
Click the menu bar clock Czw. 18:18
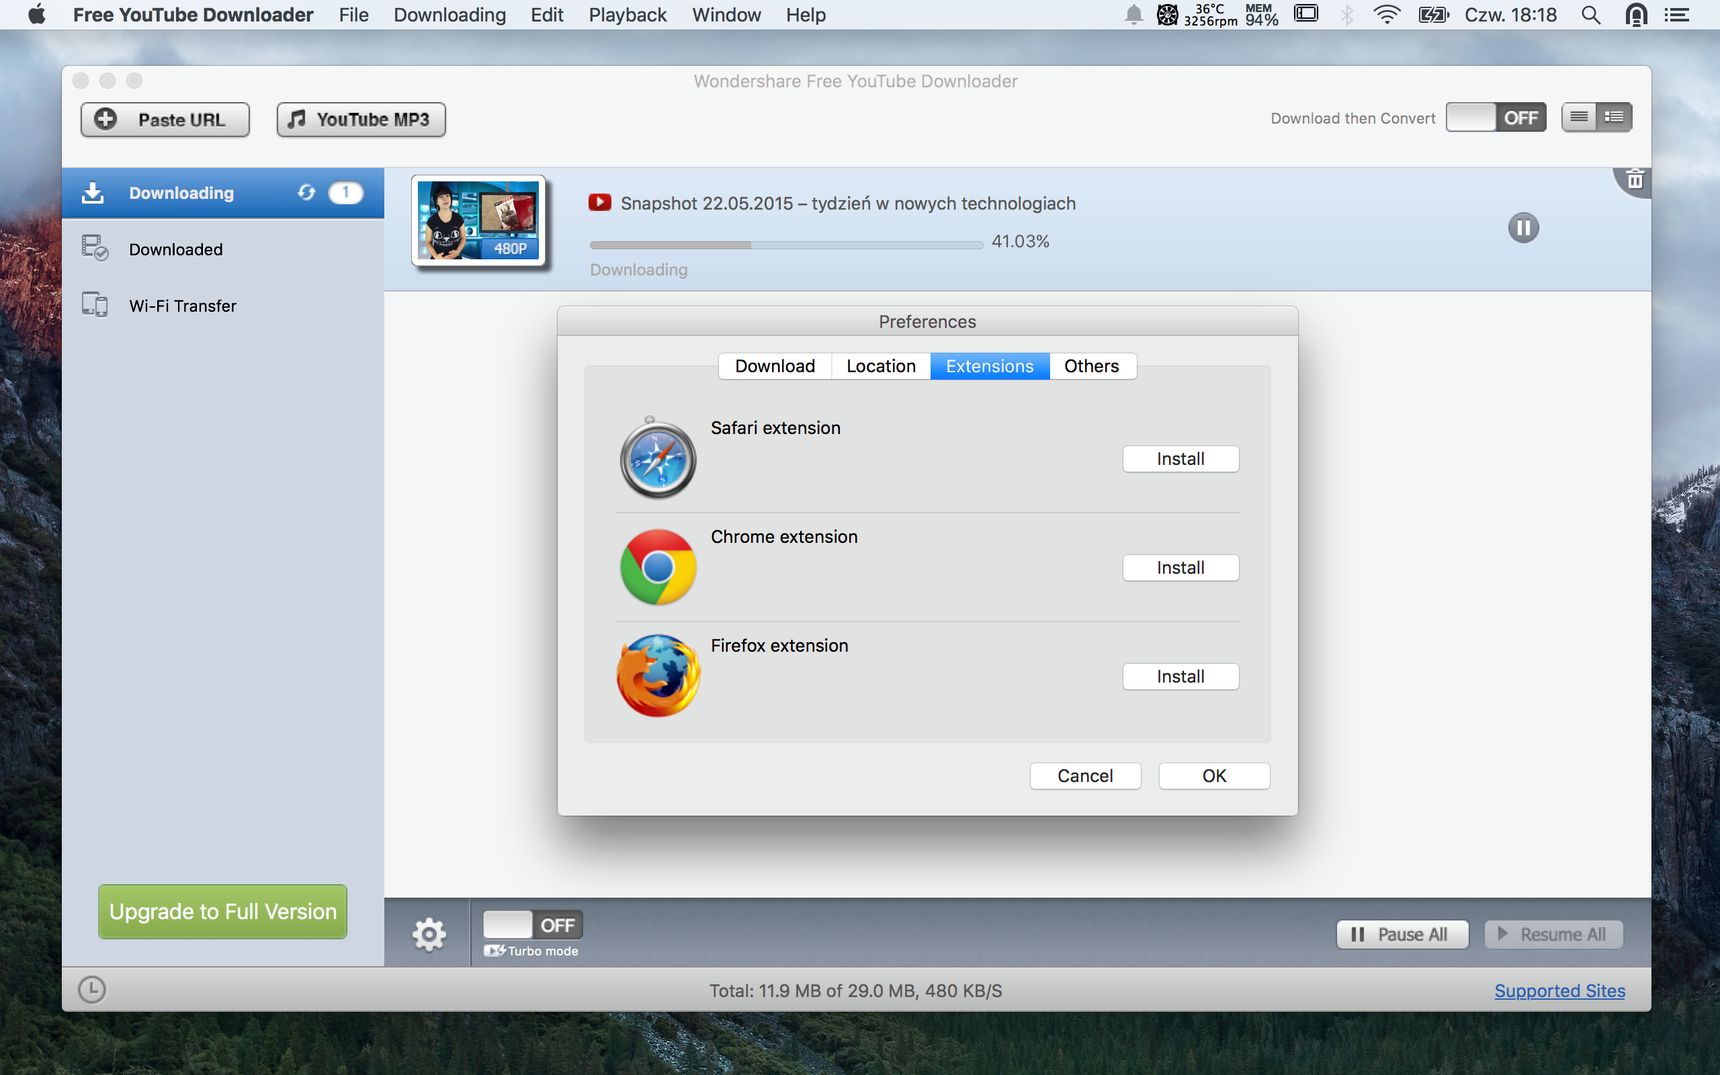[x=1511, y=14]
